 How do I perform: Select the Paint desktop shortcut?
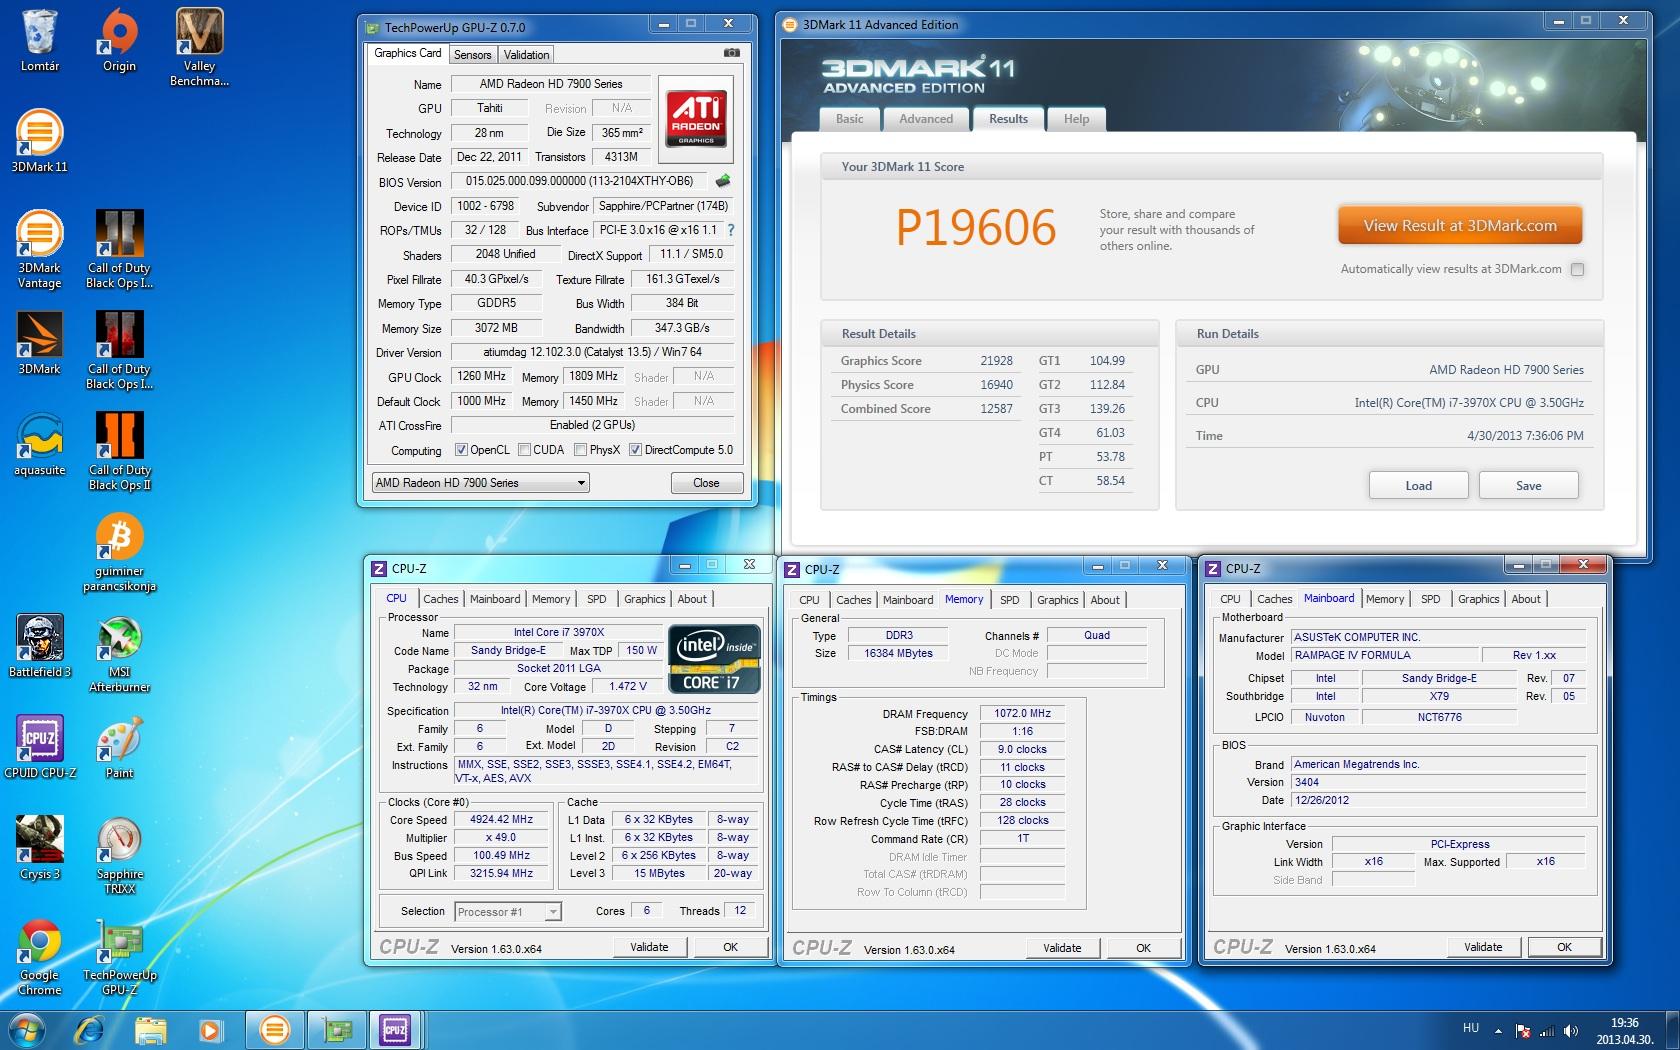coord(119,747)
